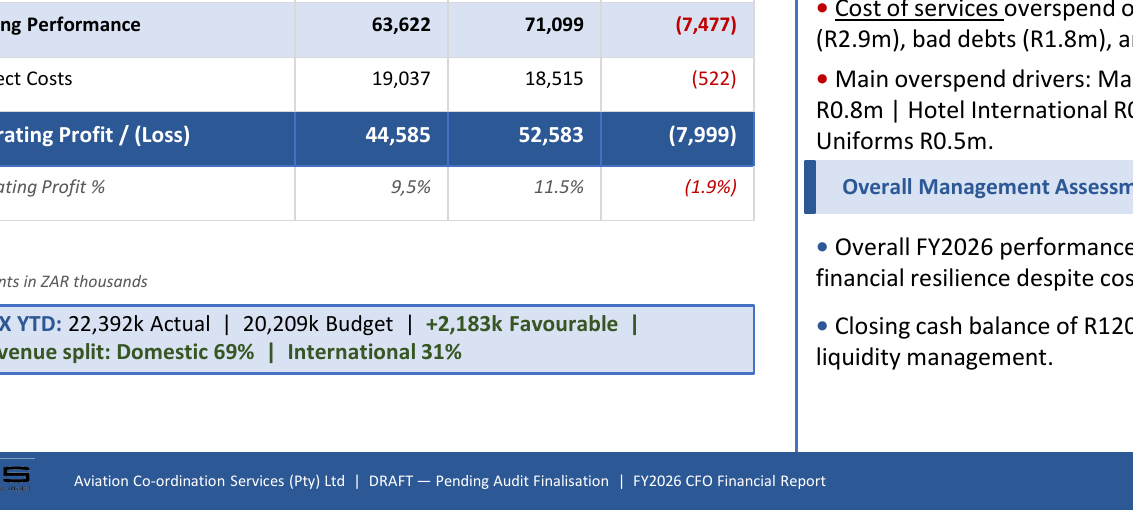Select the 9,5% profit percentage

tap(410, 187)
